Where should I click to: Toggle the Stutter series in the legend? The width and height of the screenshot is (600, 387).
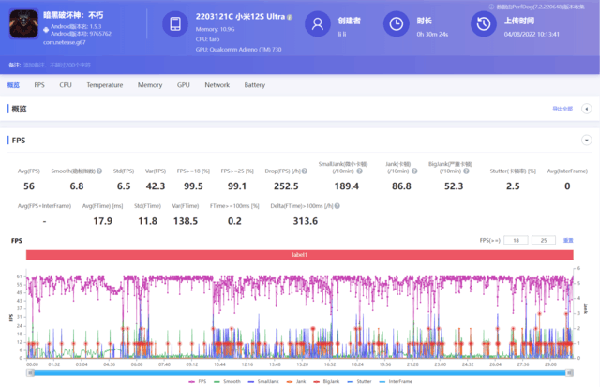tap(359, 382)
